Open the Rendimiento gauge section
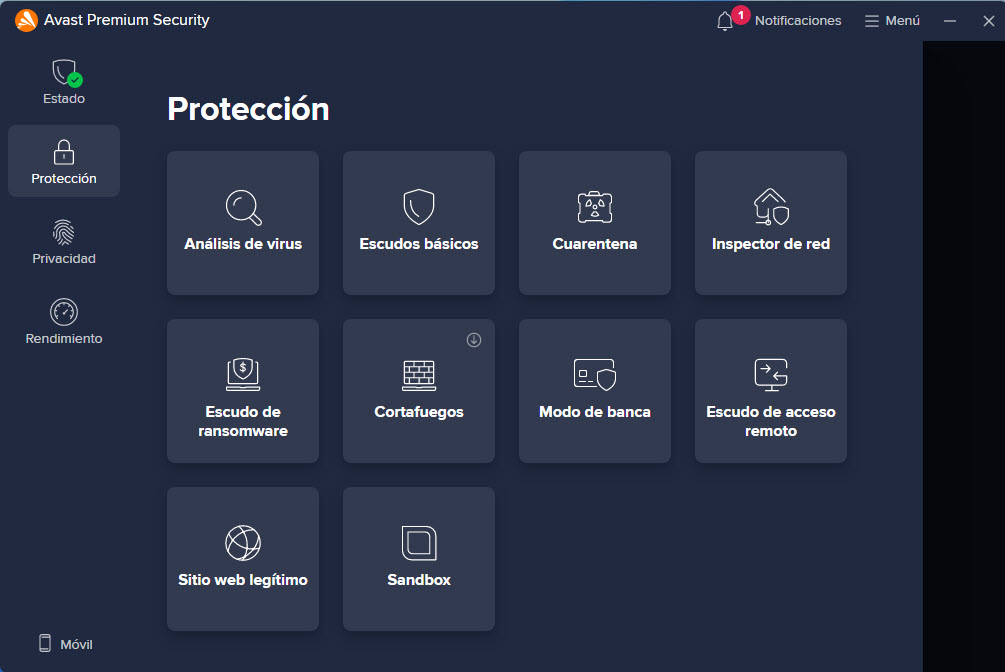1005x672 pixels. click(64, 322)
